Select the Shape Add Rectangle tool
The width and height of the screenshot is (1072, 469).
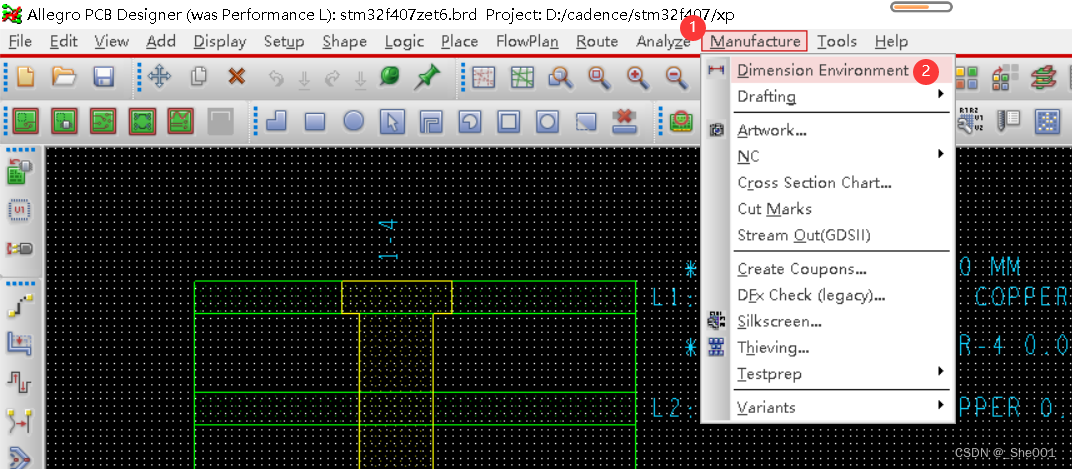[315, 122]
